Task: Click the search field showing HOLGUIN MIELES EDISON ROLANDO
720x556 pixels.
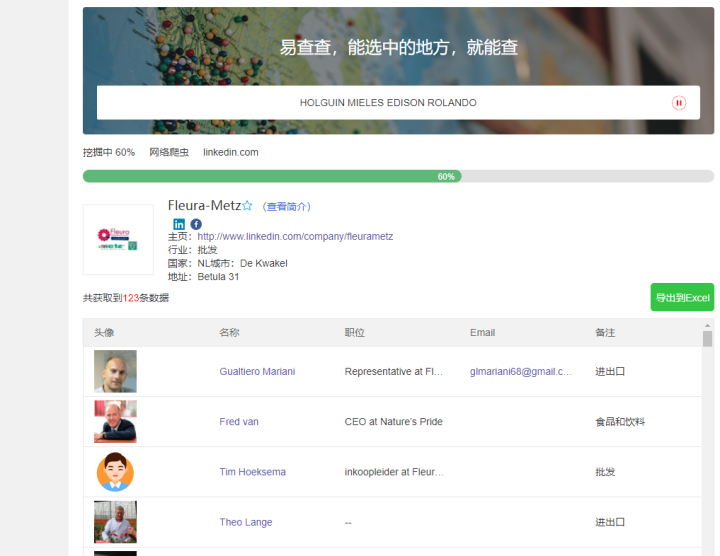Action: tap(398, 102)
